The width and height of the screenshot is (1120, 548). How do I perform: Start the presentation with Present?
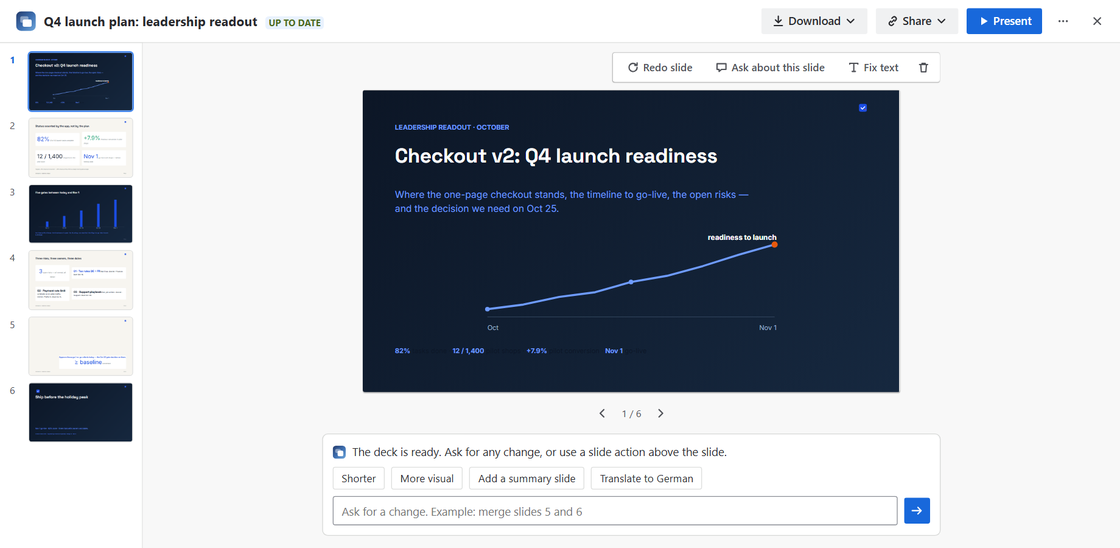(x=1004, y=21)
